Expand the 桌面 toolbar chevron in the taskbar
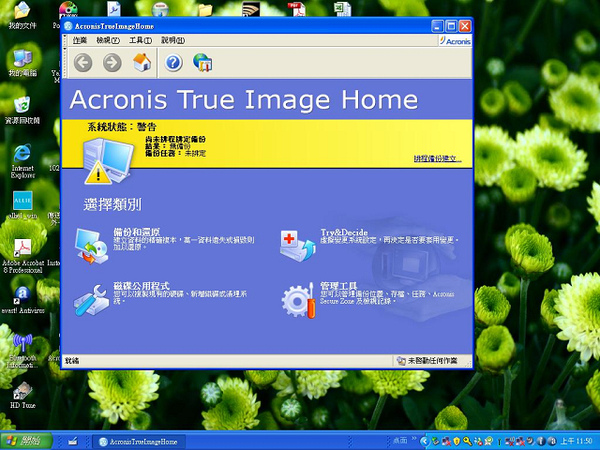600x450 pixels. 414,439
